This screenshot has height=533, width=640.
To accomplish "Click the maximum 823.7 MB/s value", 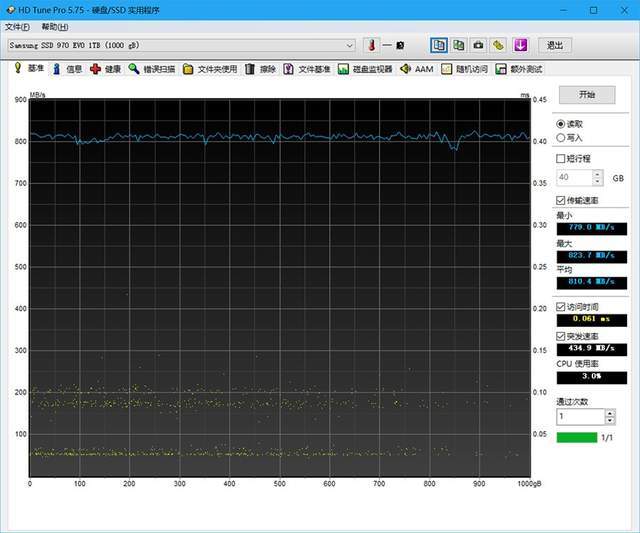I will coord(591,256).
